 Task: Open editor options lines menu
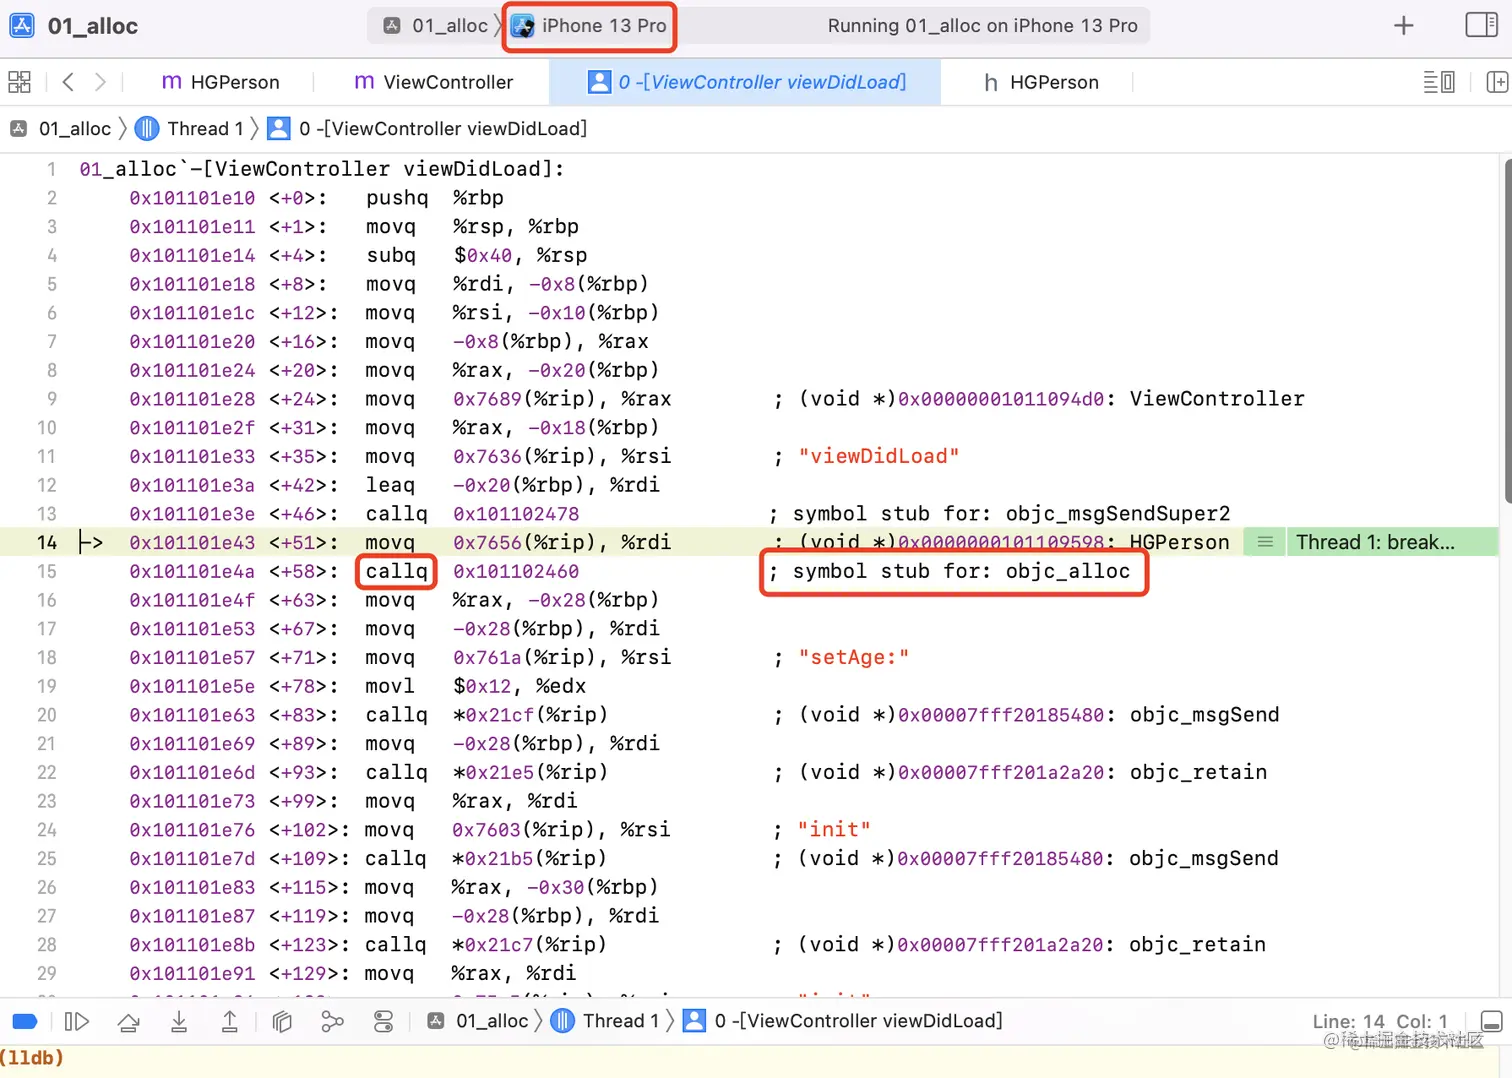click(x=1439, y=82)
